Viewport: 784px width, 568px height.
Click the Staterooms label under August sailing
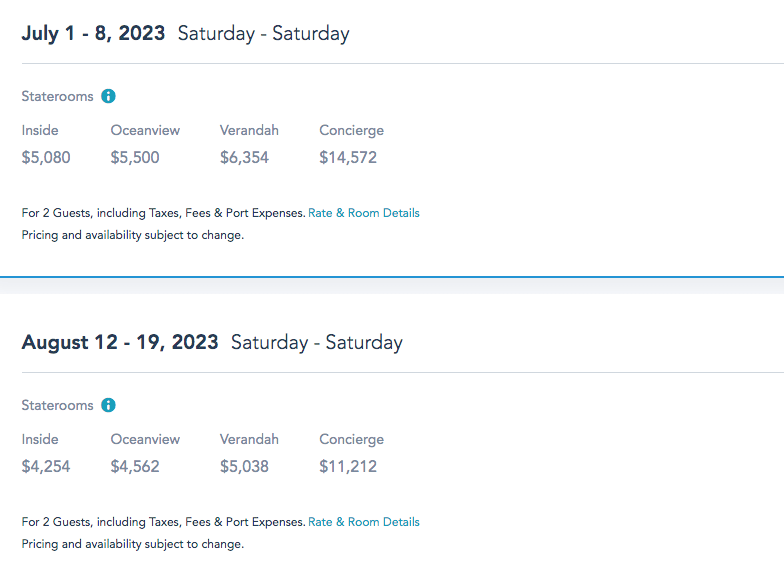57,406
